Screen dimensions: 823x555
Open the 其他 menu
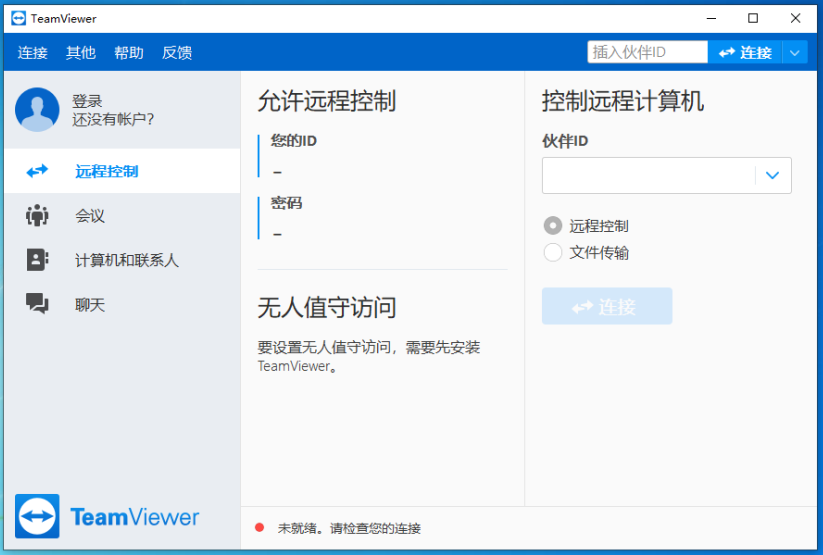coord(81,53)
